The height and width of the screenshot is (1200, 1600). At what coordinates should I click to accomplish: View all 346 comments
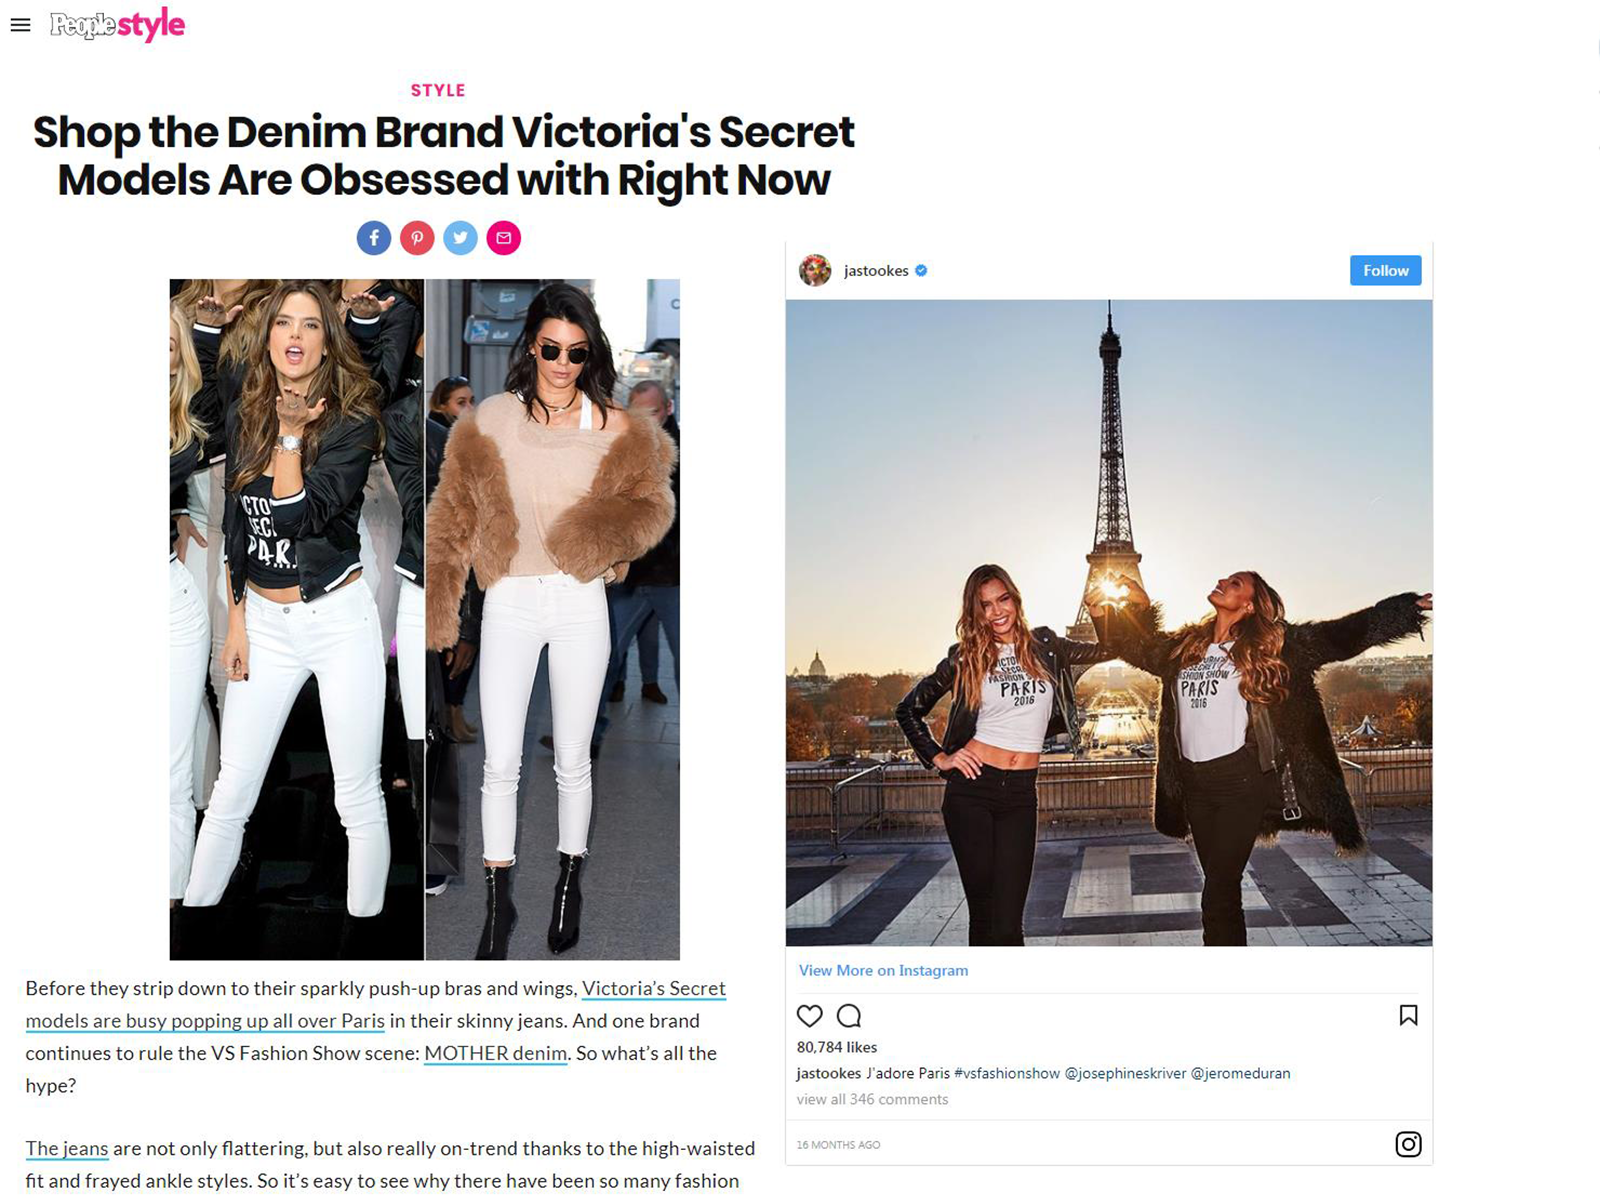[x=872, y=1099]
